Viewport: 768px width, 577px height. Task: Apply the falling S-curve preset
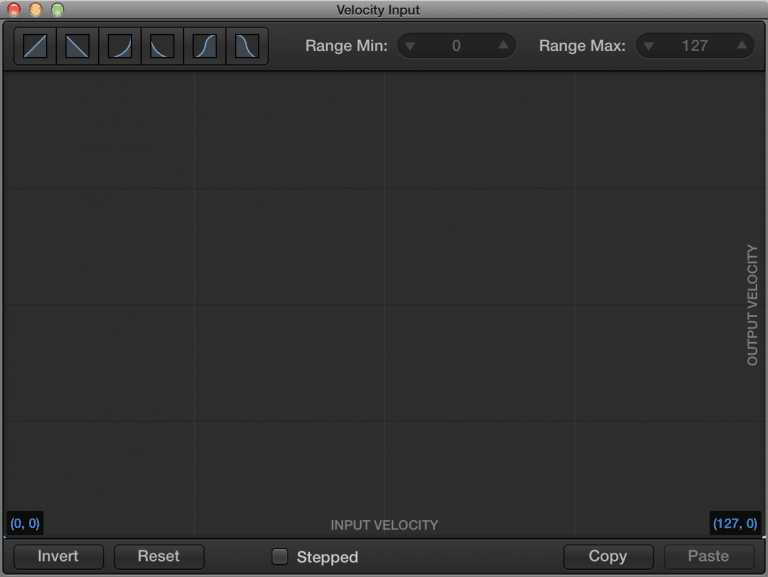point(247,46)
